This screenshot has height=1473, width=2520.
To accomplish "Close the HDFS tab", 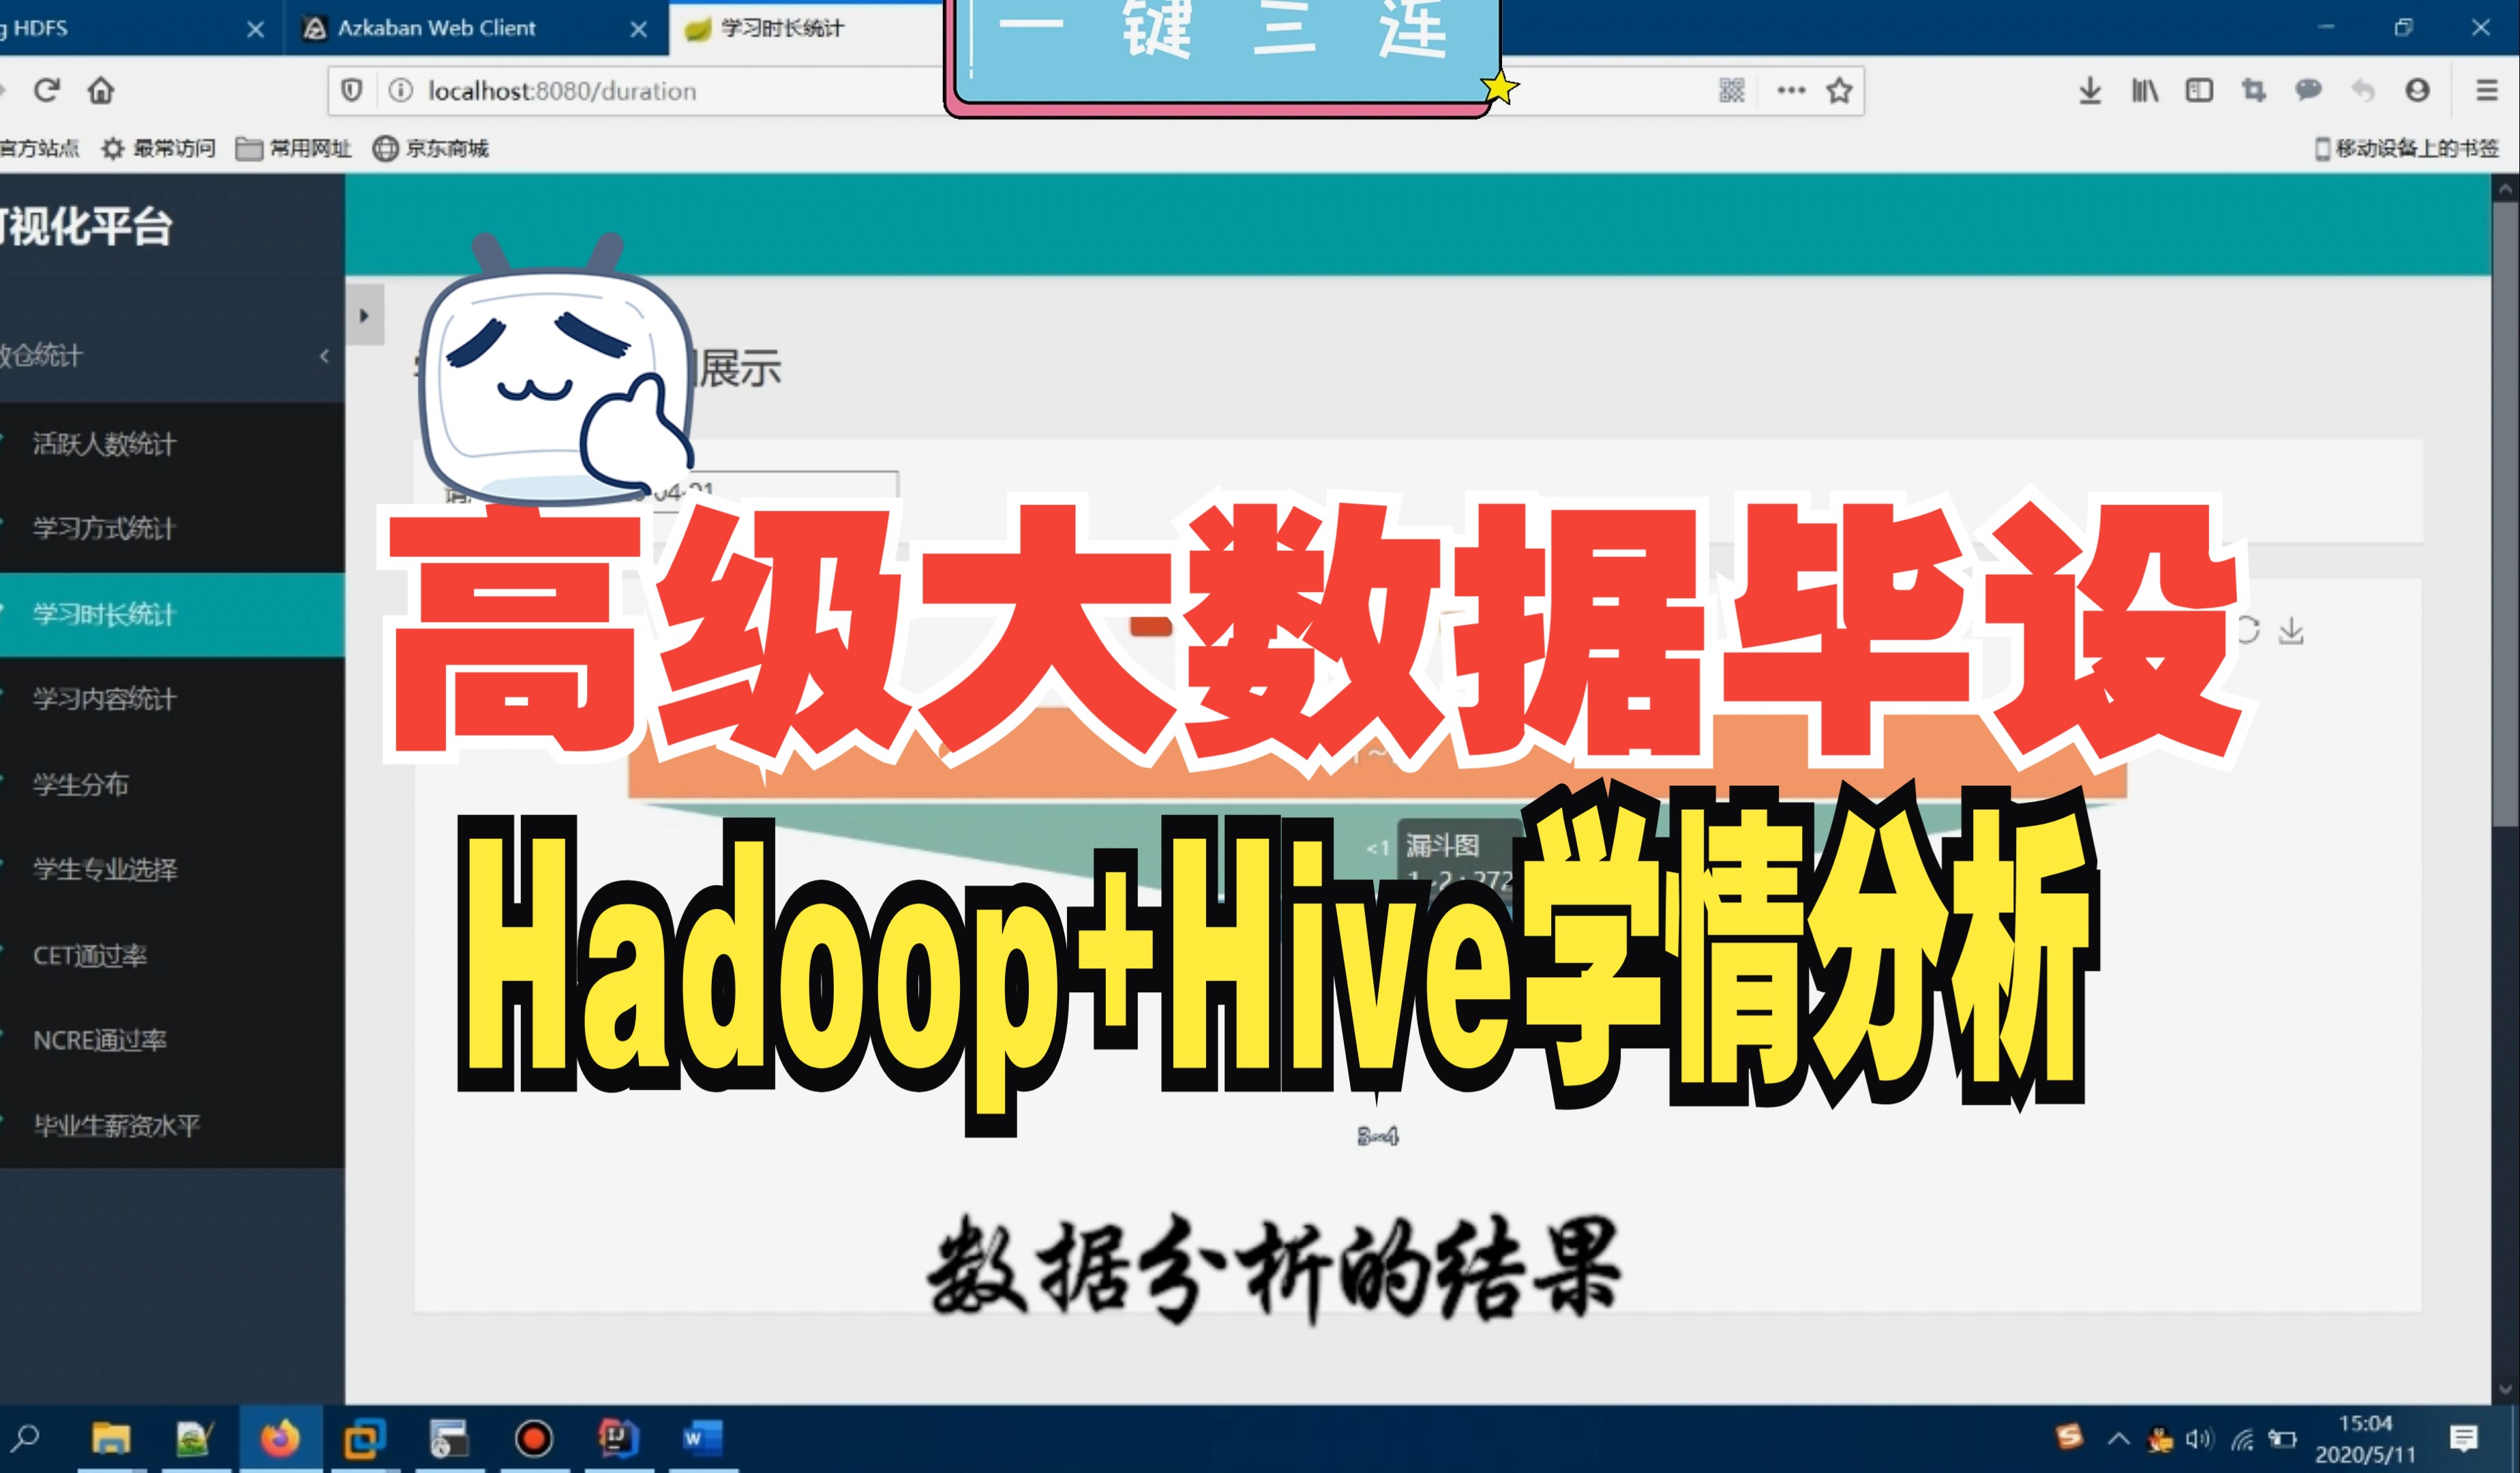I will 256,29.
